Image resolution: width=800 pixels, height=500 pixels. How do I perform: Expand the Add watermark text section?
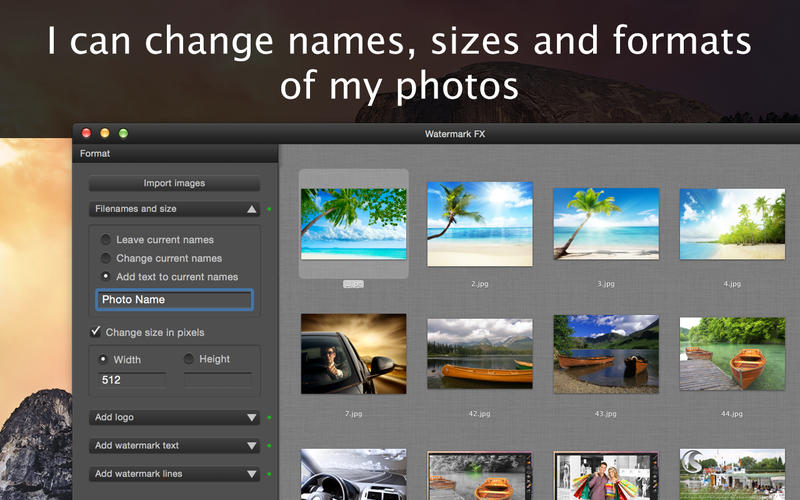[x=174, y=445]
